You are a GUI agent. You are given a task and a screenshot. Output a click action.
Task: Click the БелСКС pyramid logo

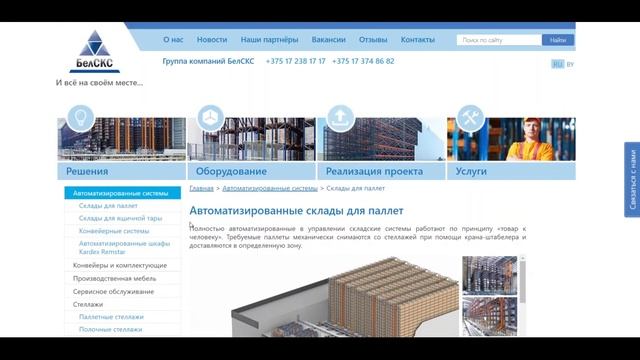coord(95,51)
